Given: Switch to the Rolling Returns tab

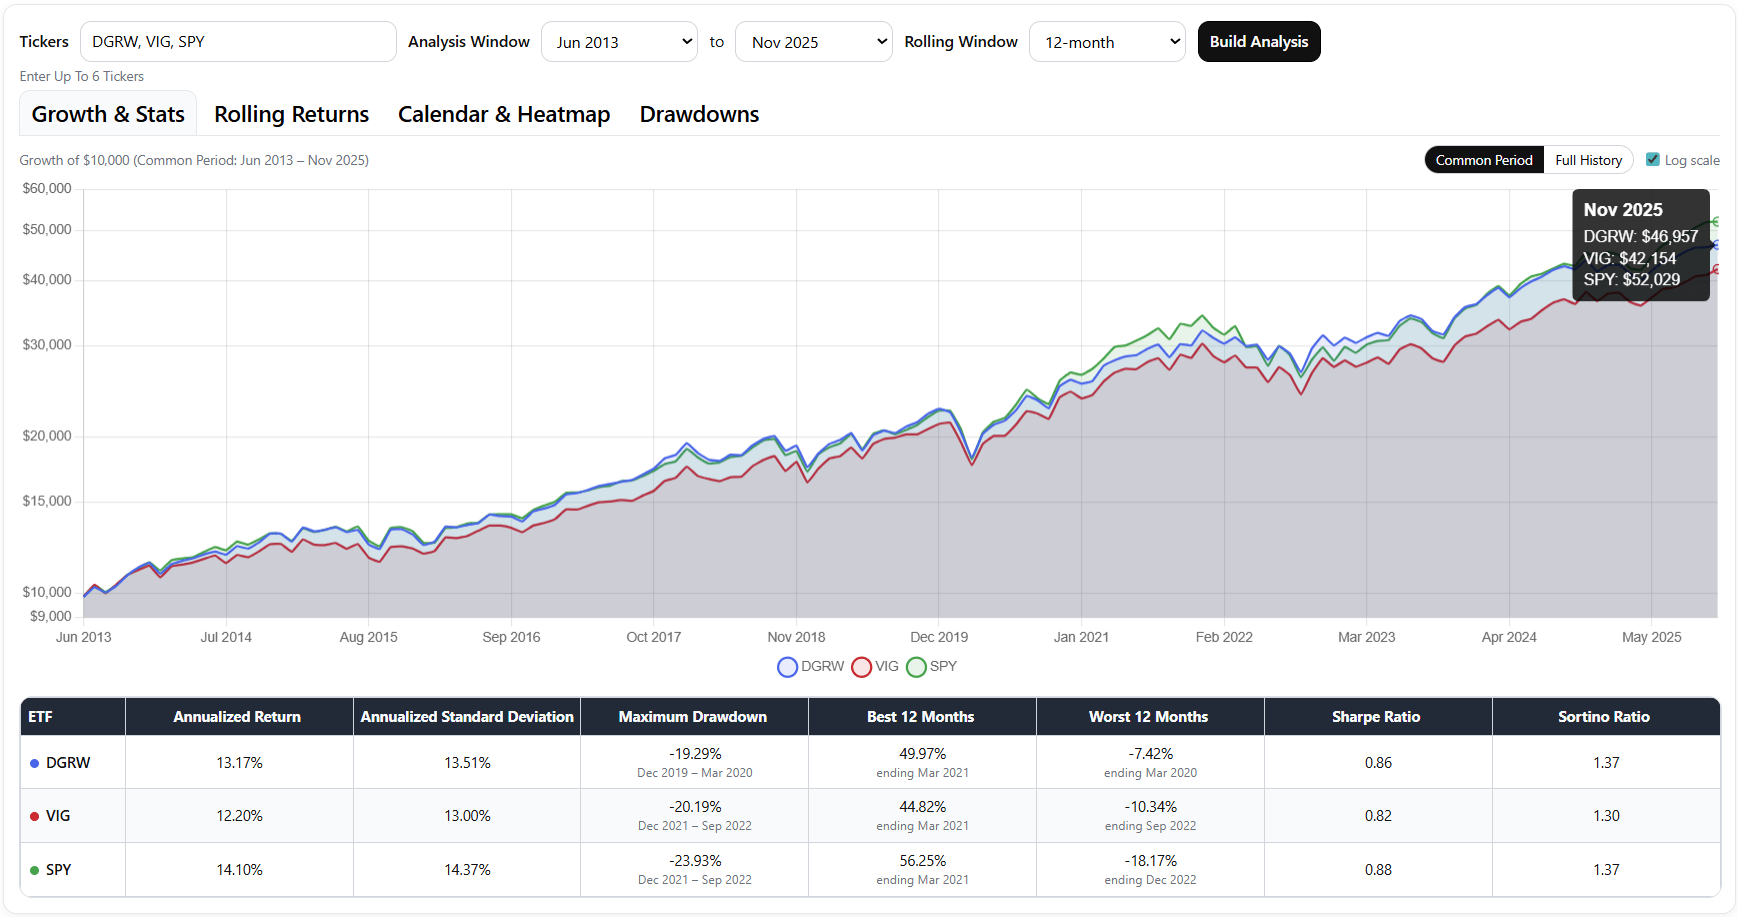Looking at the screenshot, I should coord(291,114).
